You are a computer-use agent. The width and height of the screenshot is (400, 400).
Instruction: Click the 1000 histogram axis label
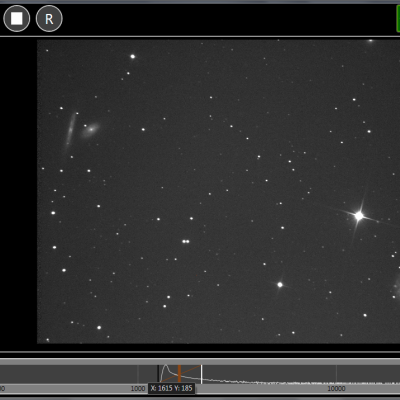(x=138, y=389)
